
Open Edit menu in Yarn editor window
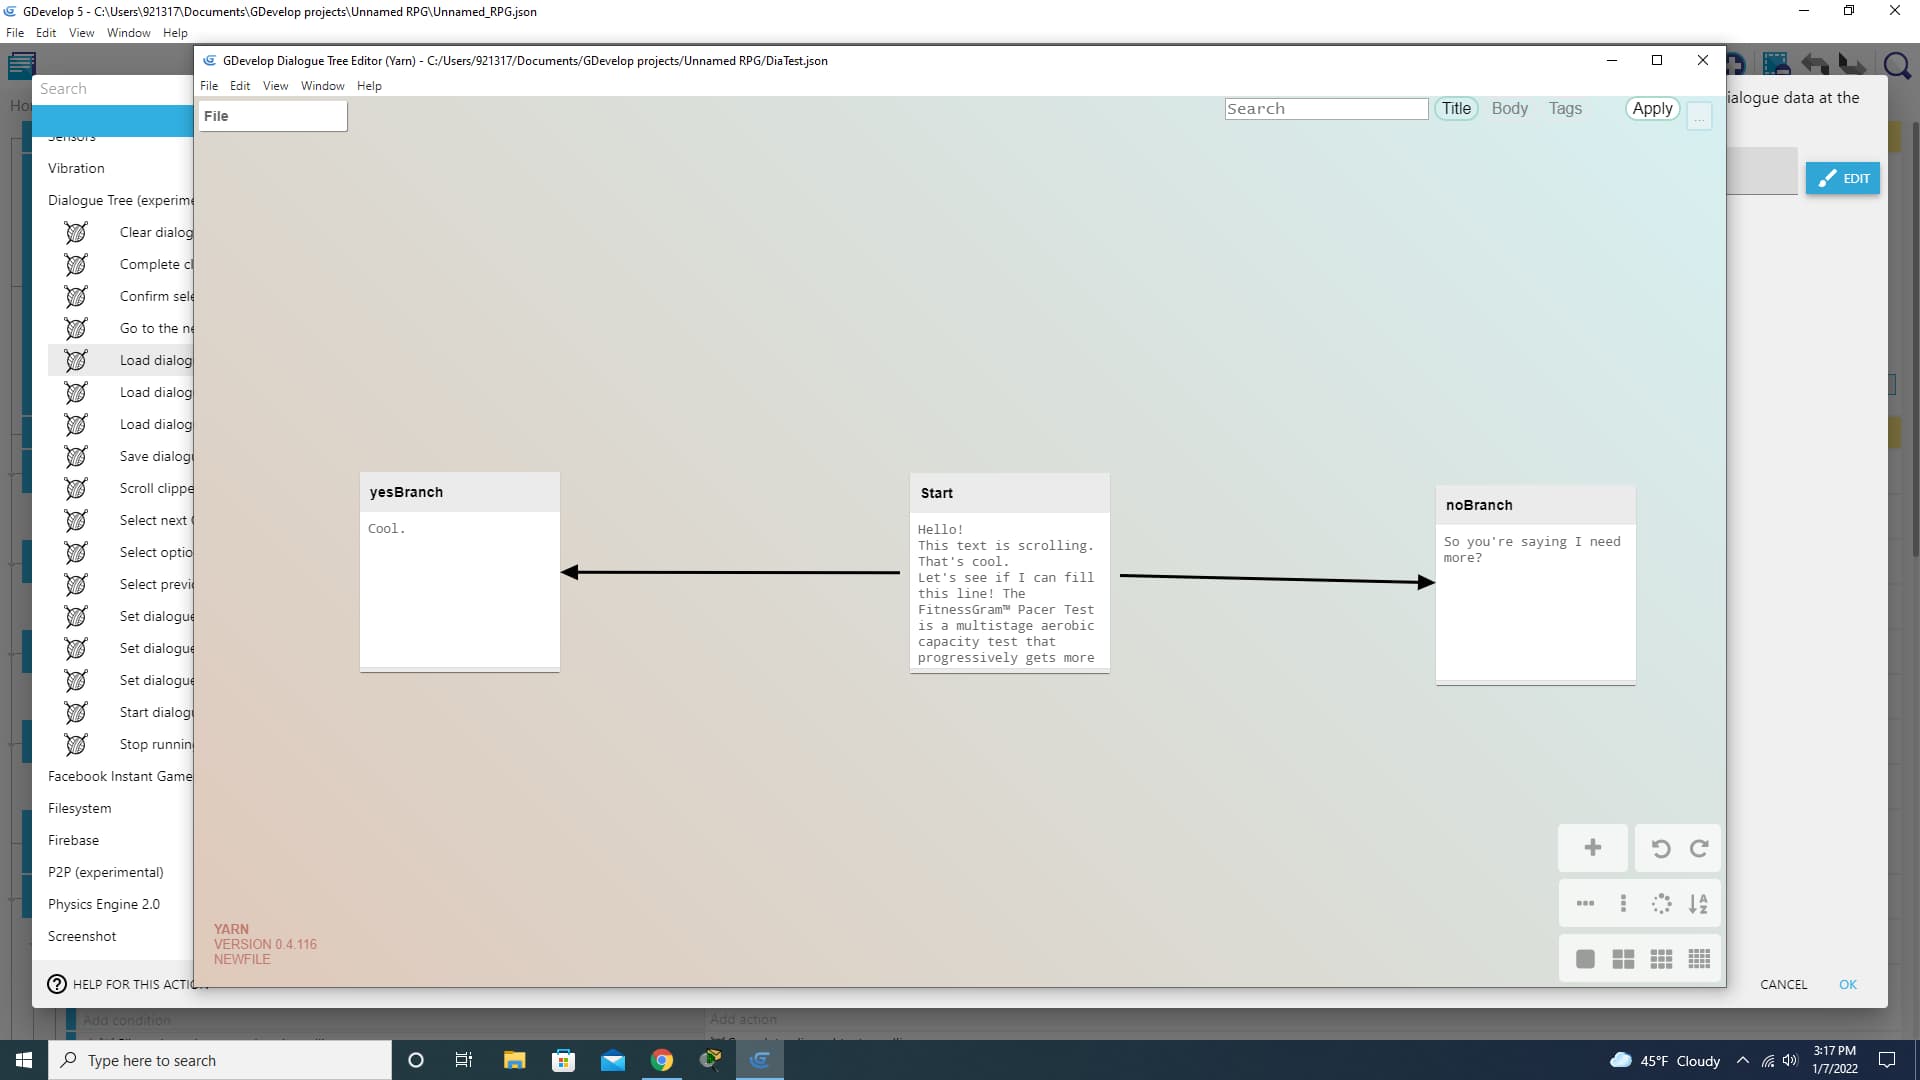240,86
